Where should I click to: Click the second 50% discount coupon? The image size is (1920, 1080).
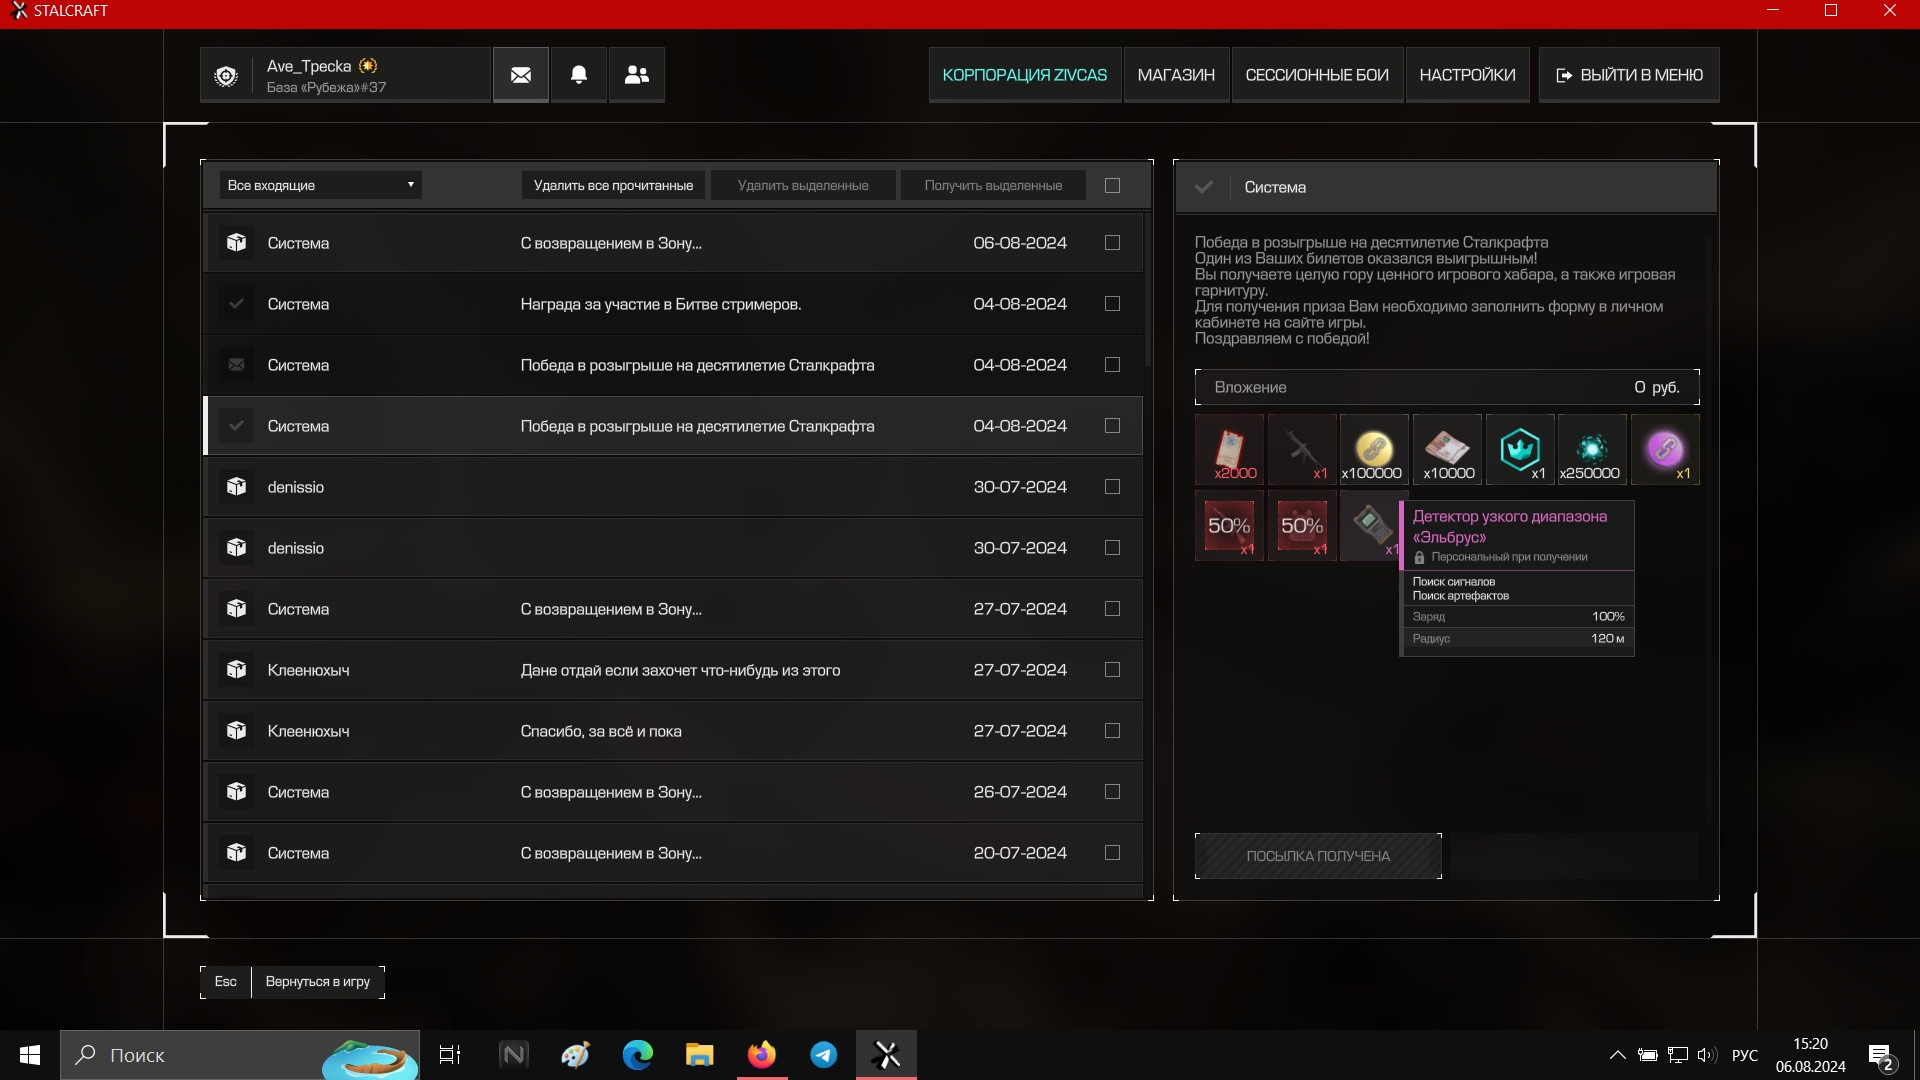1302,525
